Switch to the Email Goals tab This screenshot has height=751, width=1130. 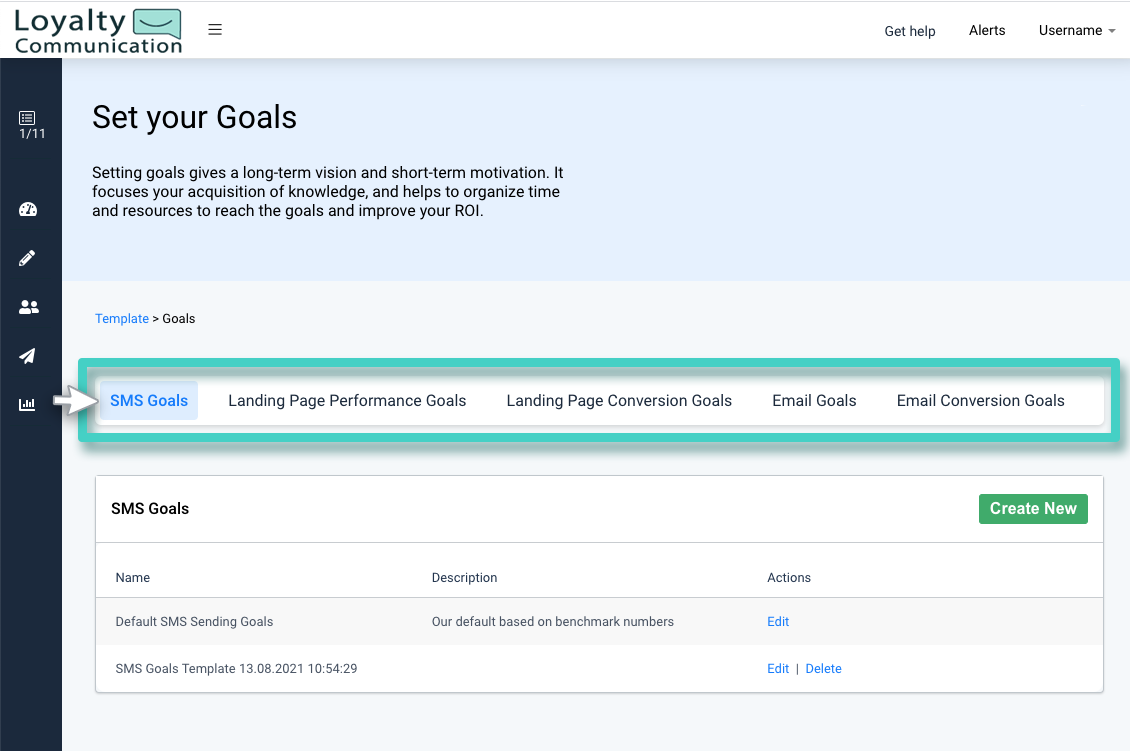click(x=814, y=400)
